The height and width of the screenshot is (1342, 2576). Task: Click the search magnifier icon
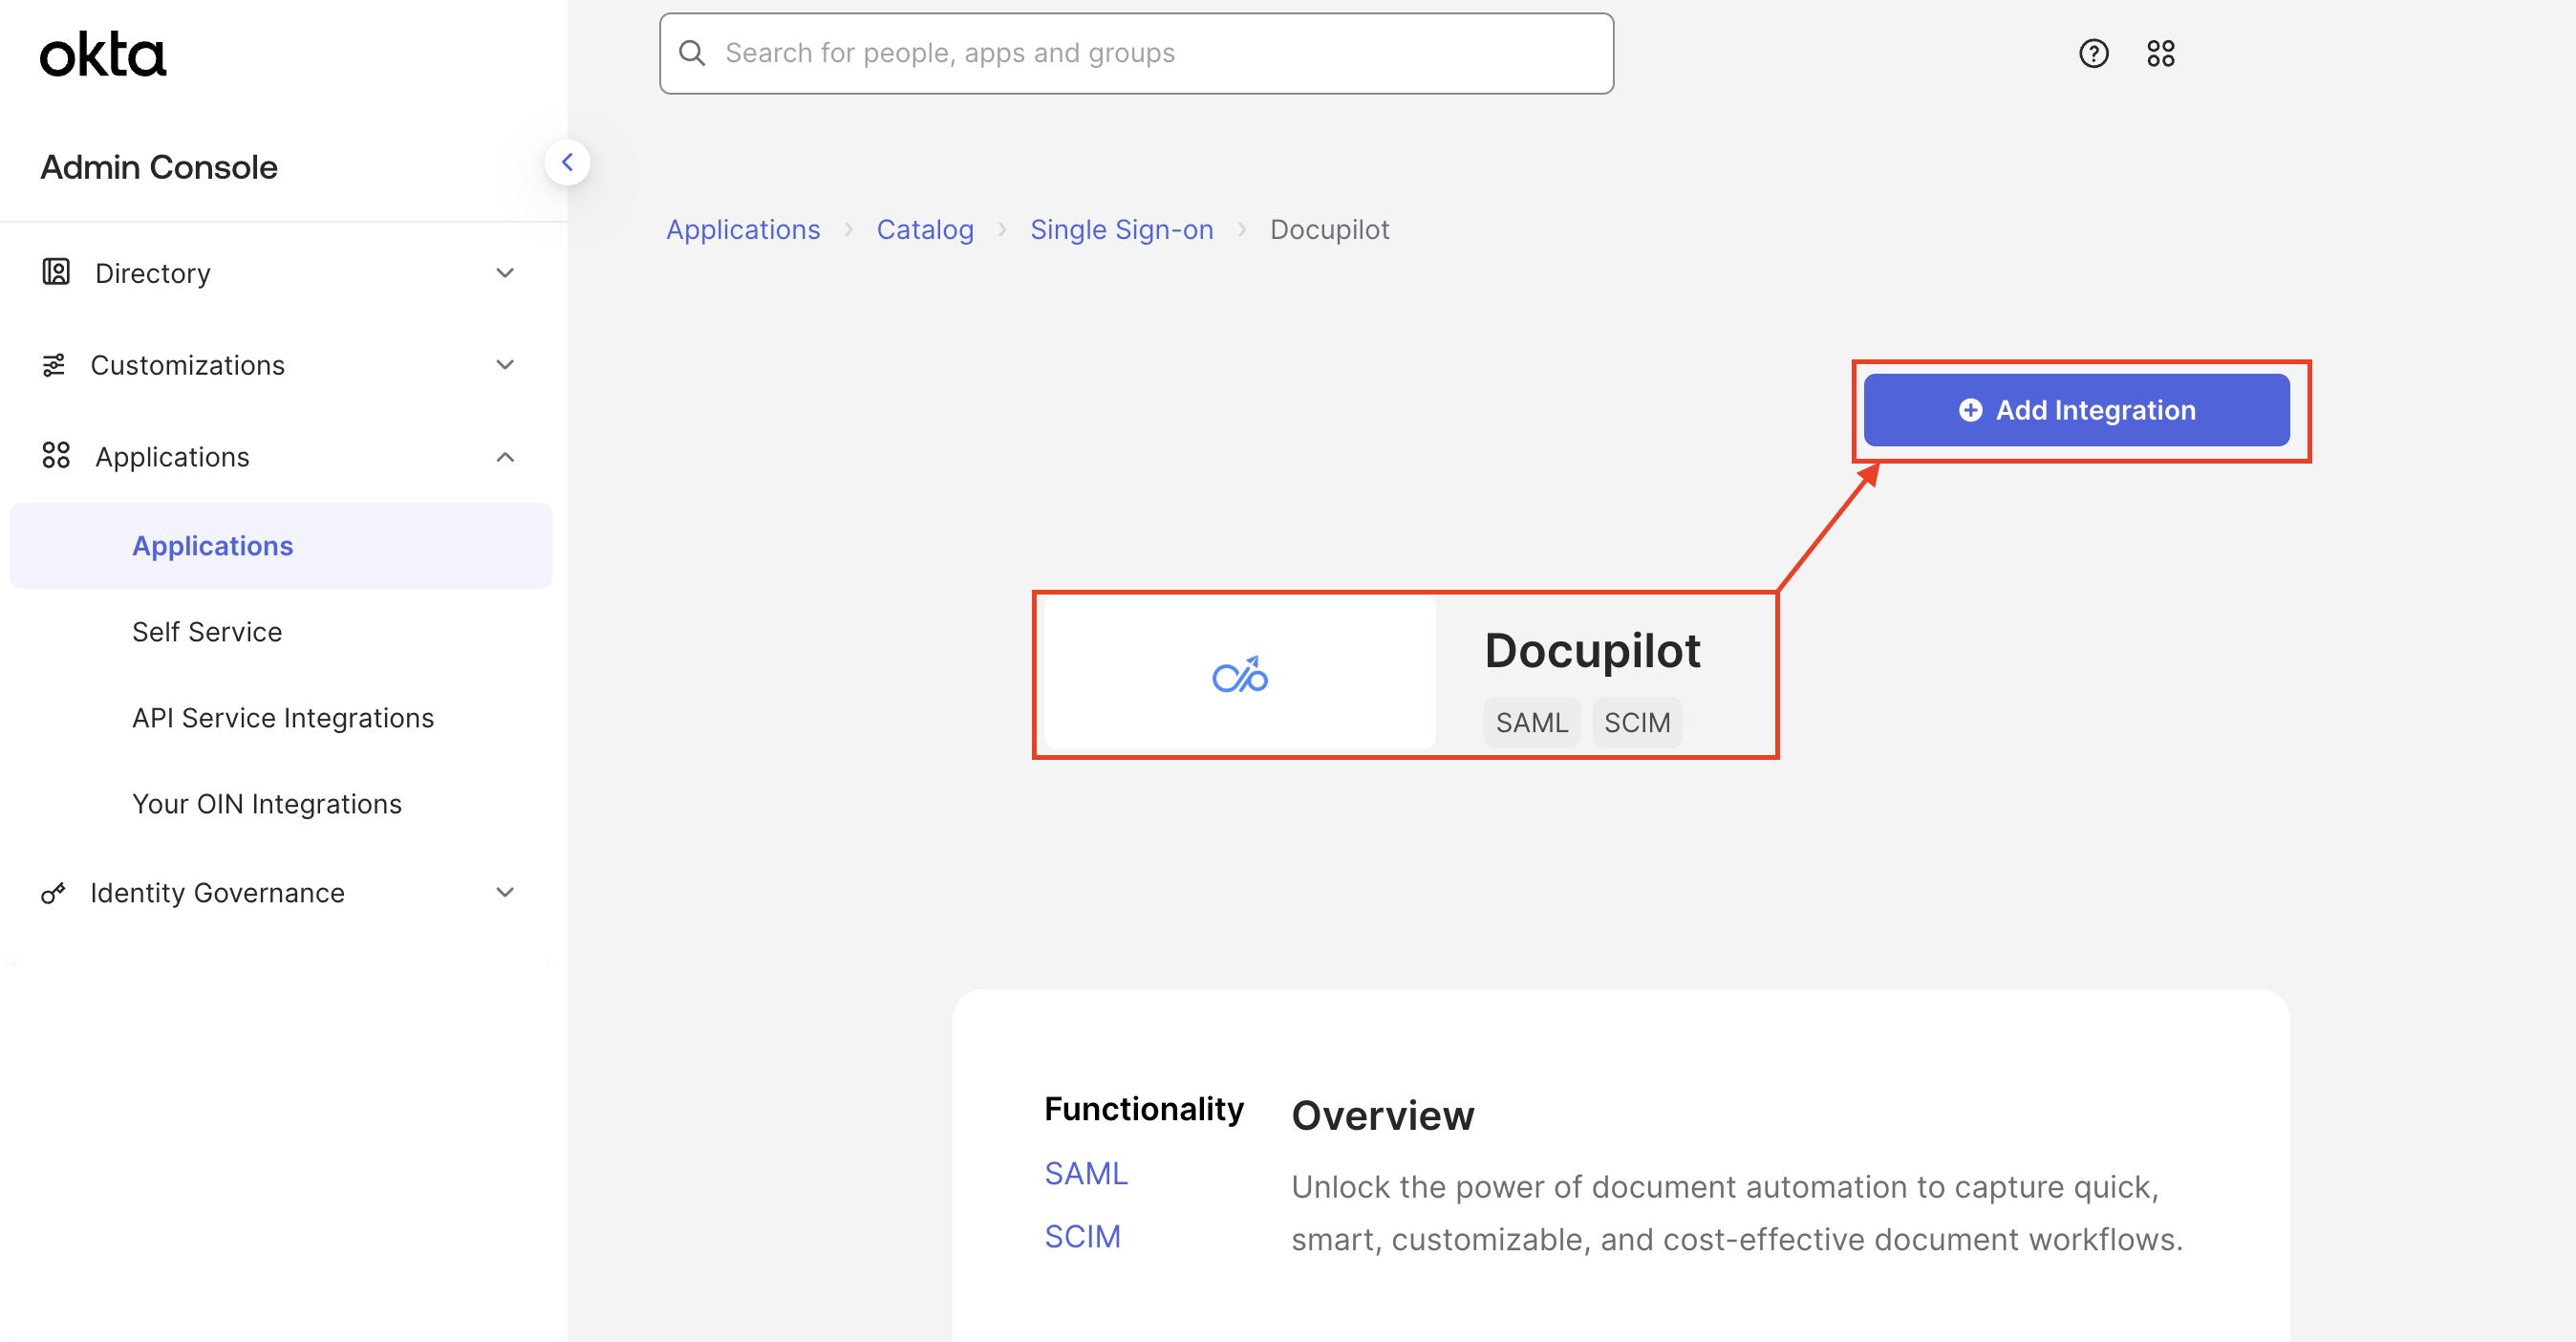click(692, 53)
